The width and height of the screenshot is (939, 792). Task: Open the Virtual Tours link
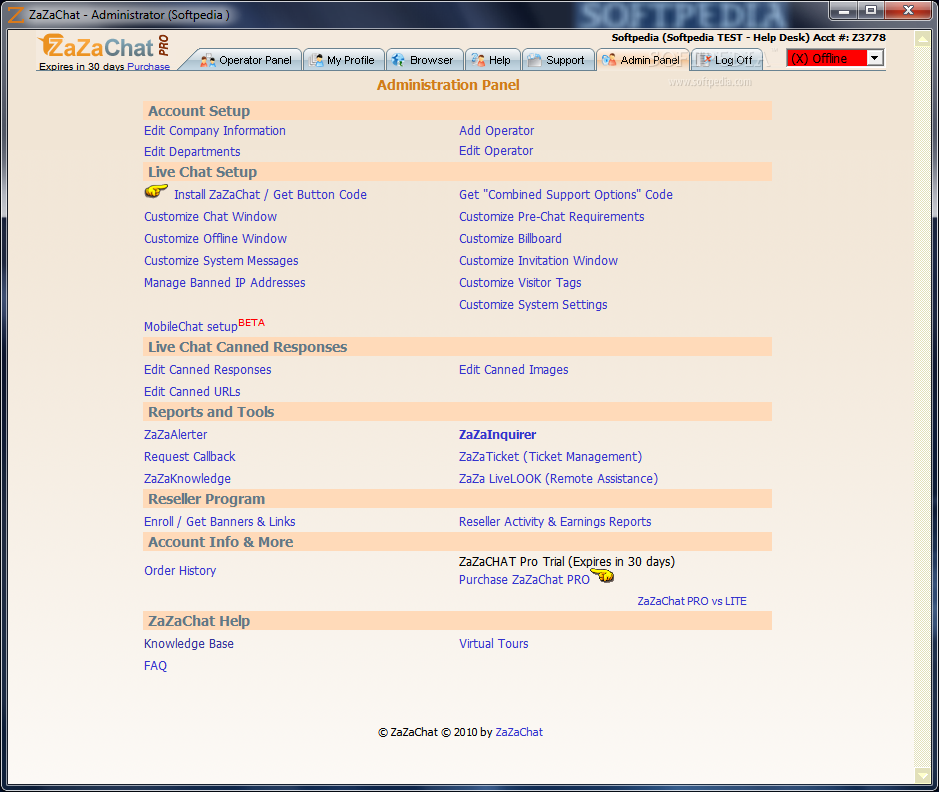point(493,644)
